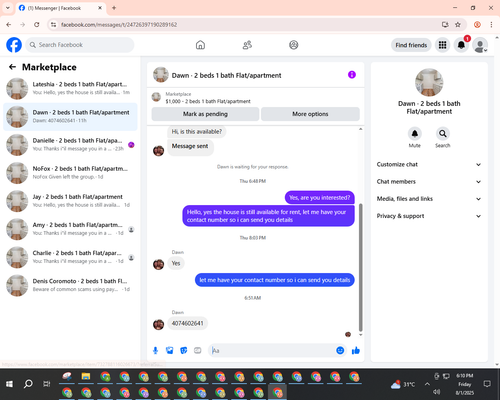The height and width of the screenshot is (400, 500).
Task: Click the voice clip microphone icon
Action: pyautogui.click(x=155, y=350)
